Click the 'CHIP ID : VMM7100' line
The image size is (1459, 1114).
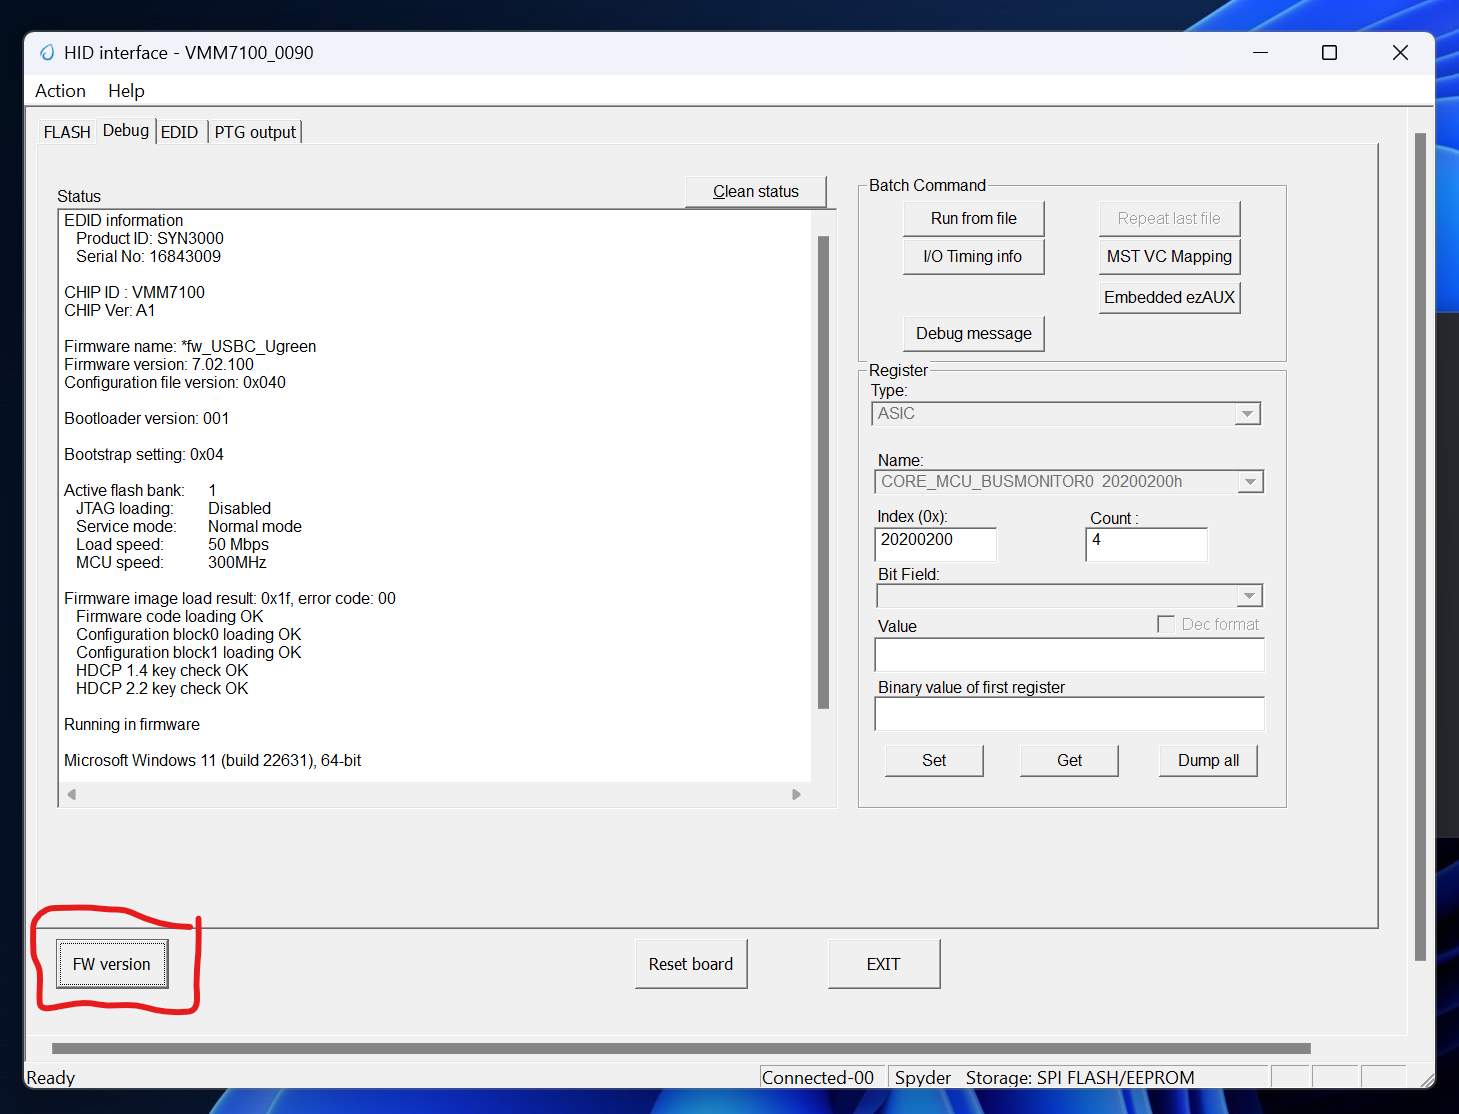134,292
